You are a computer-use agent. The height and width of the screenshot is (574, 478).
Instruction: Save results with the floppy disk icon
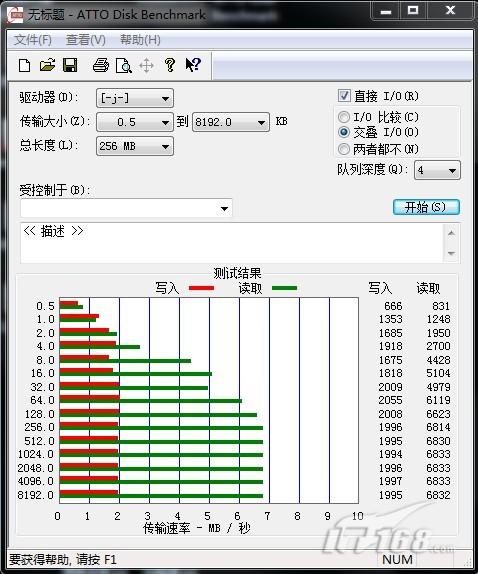pyautogui.click(x=70, y=66)
